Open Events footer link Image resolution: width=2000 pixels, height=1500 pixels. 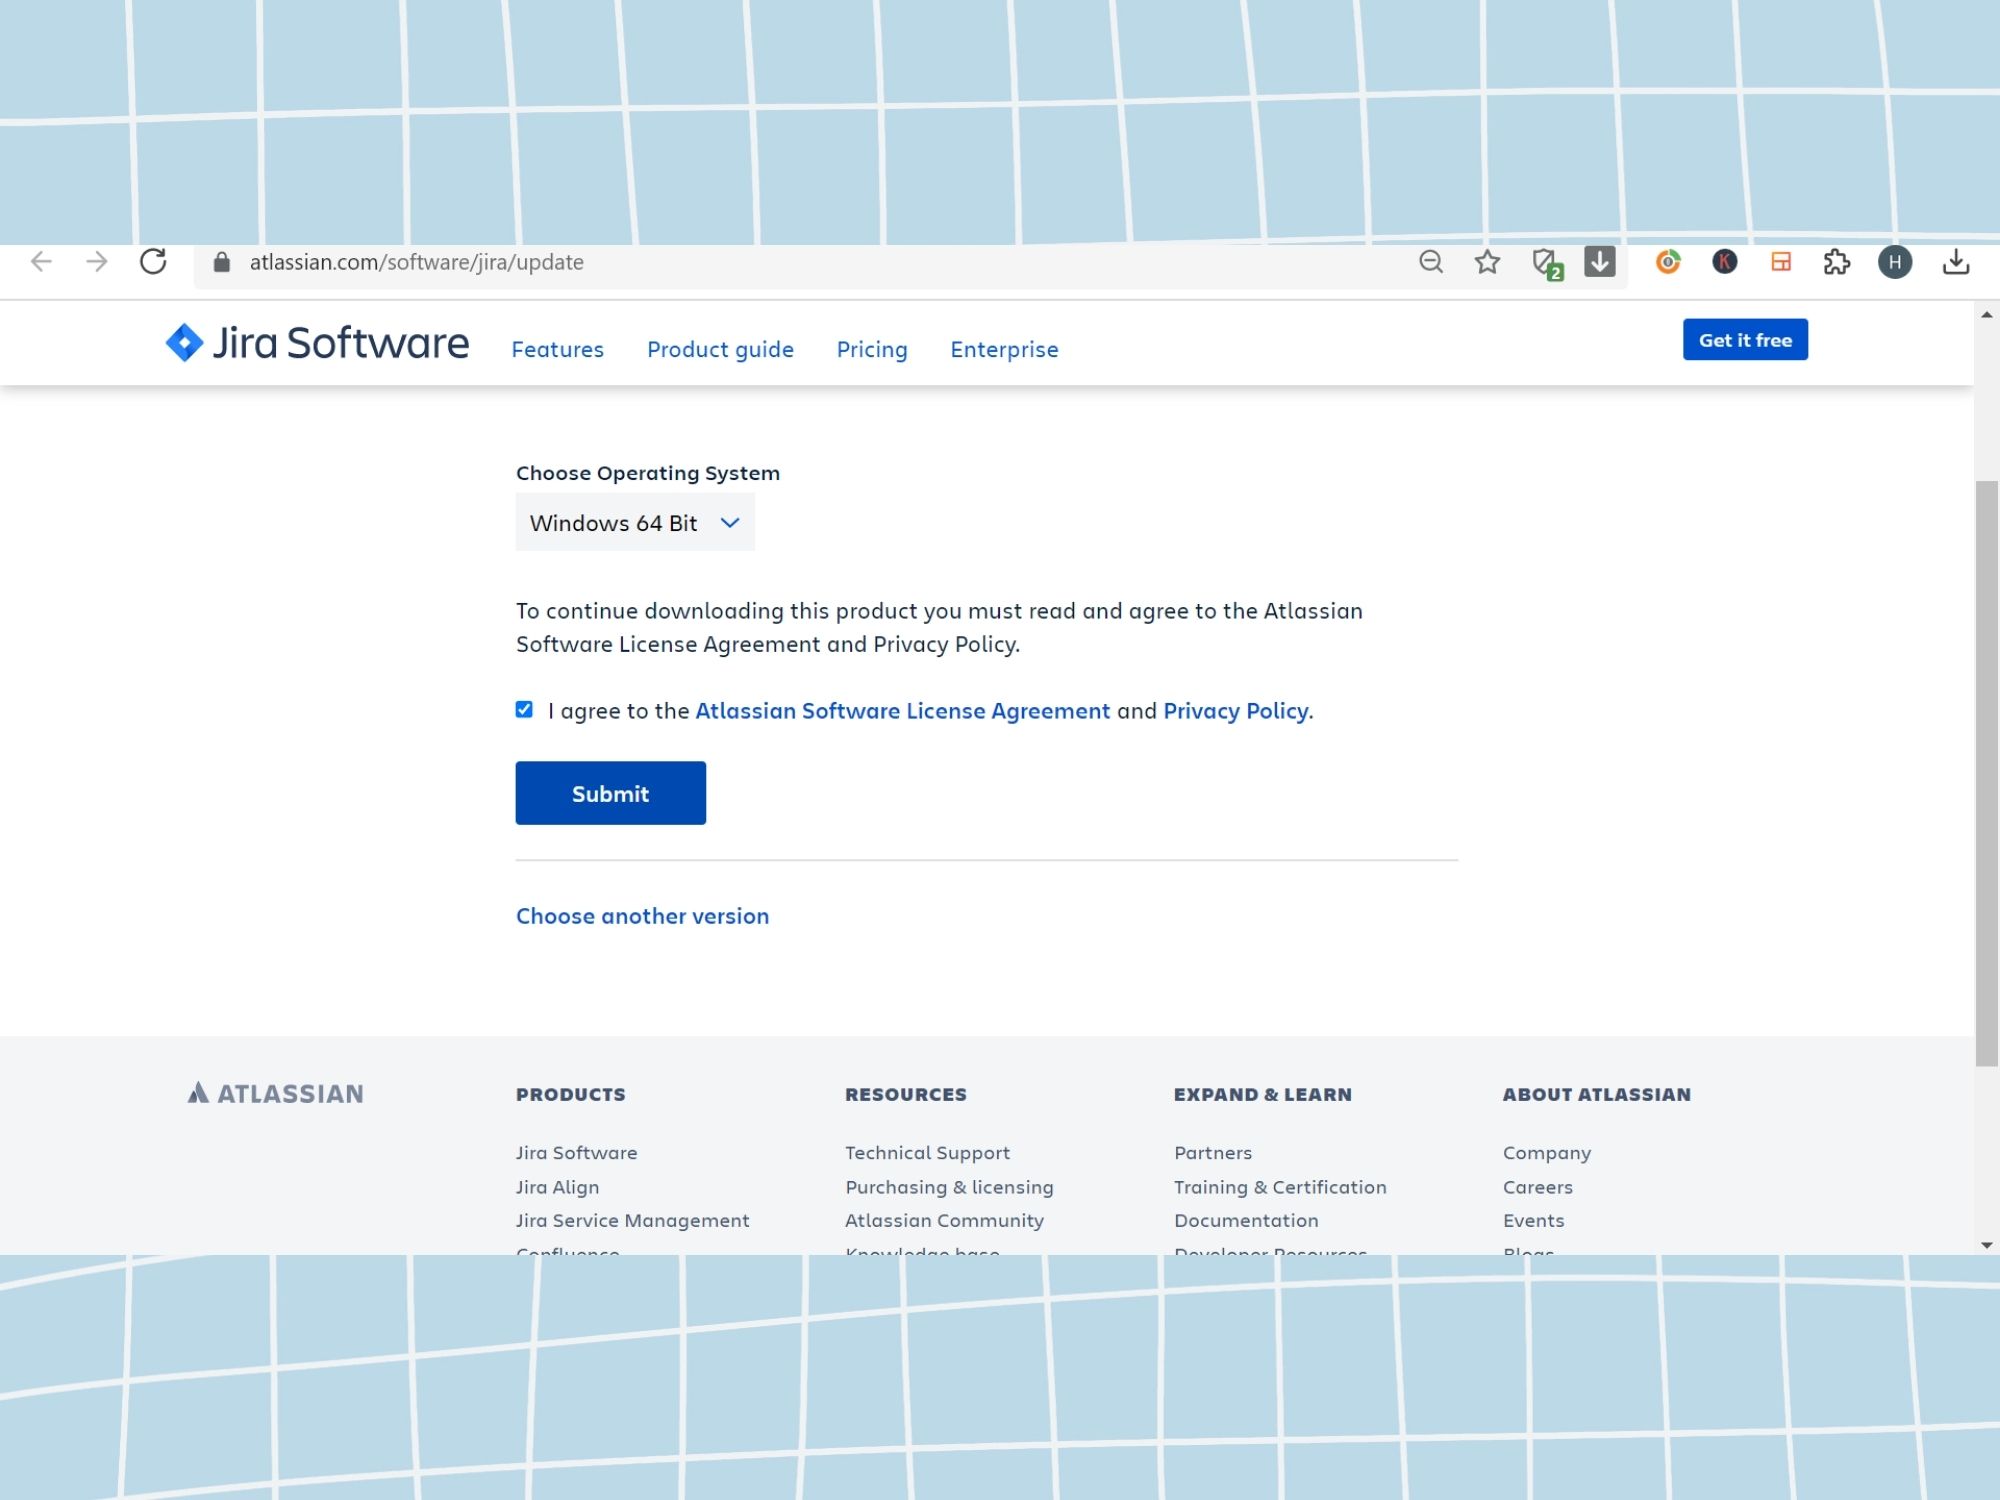point(1534,1220)
